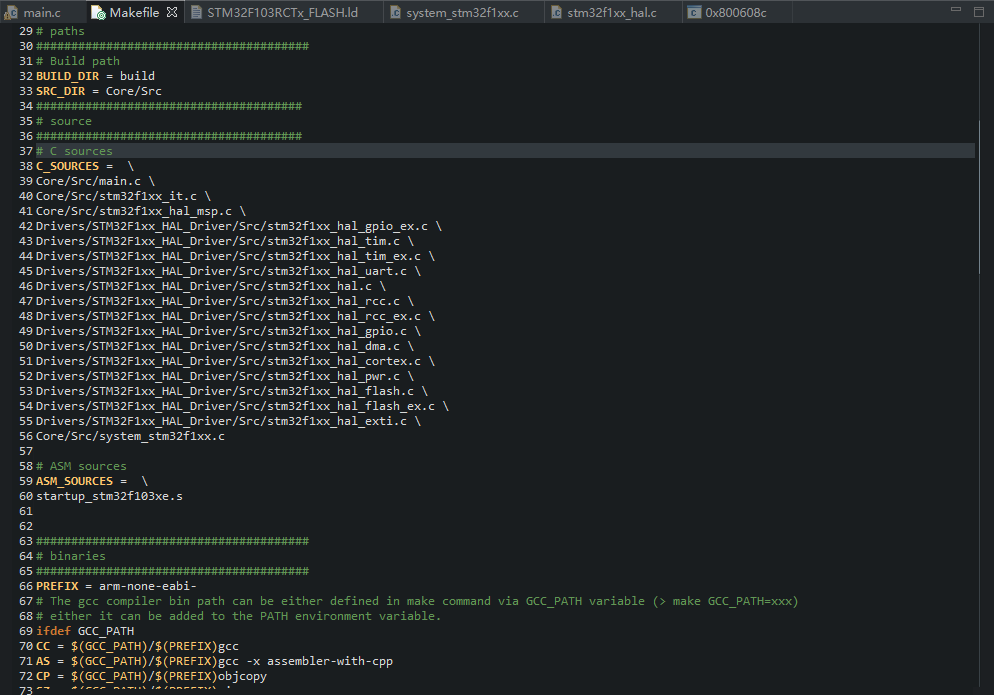Click the minimize view icon at top right
Viewport: 994px width, 695px height.
[x=955, y=10]
